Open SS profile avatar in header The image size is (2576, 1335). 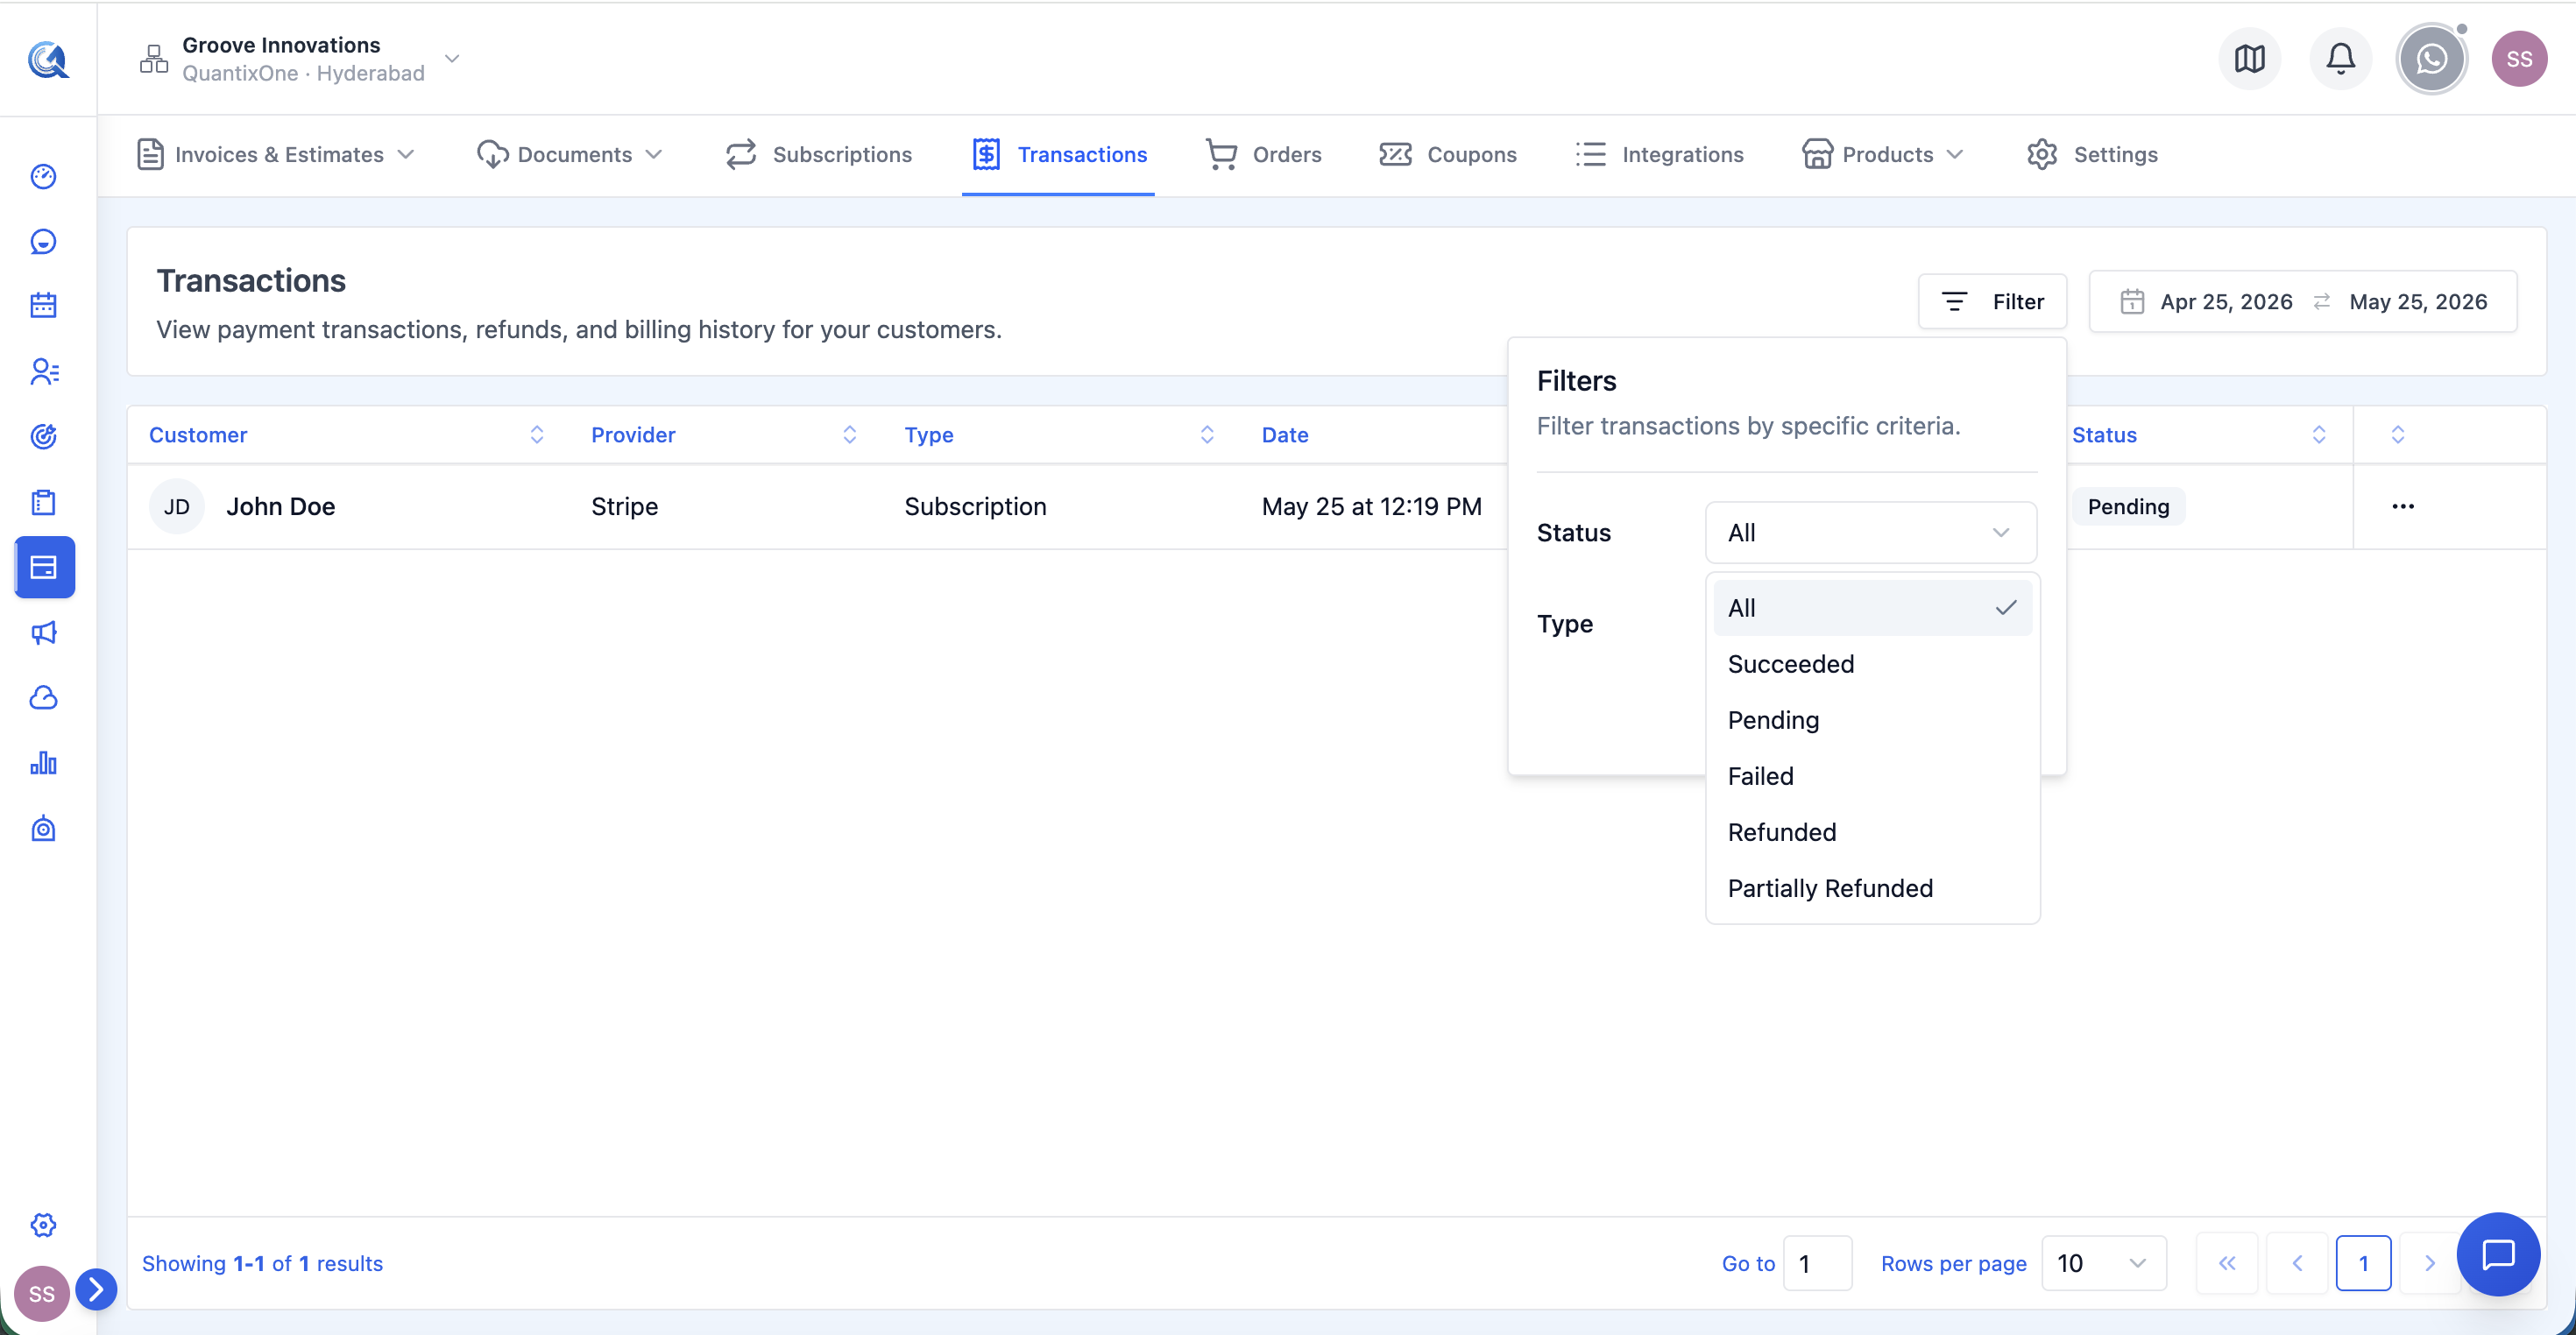(x=2519, y=59)
